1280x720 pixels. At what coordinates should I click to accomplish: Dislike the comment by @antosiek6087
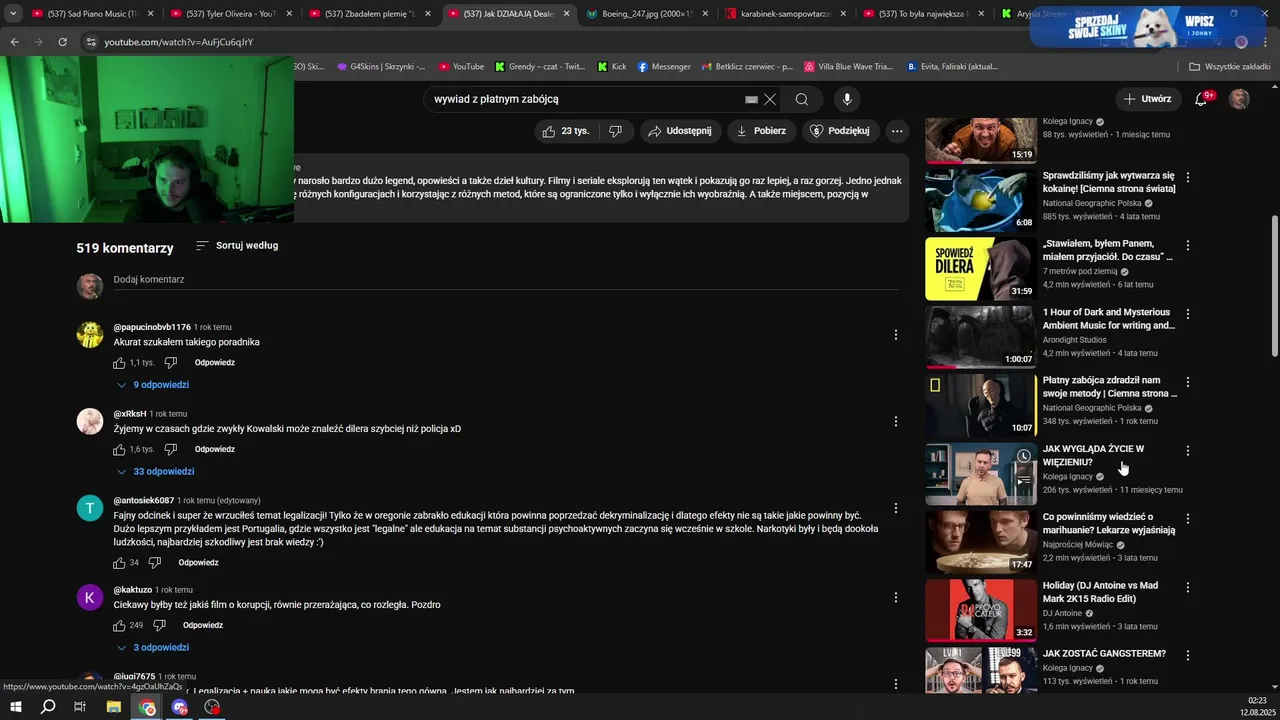point(154,563)
